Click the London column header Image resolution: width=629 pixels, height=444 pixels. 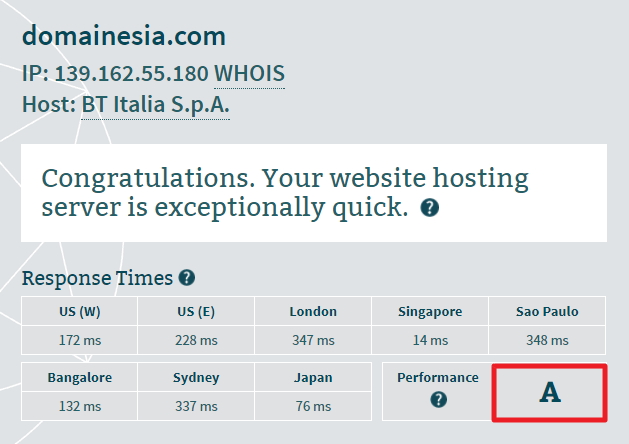coord(313,311)
